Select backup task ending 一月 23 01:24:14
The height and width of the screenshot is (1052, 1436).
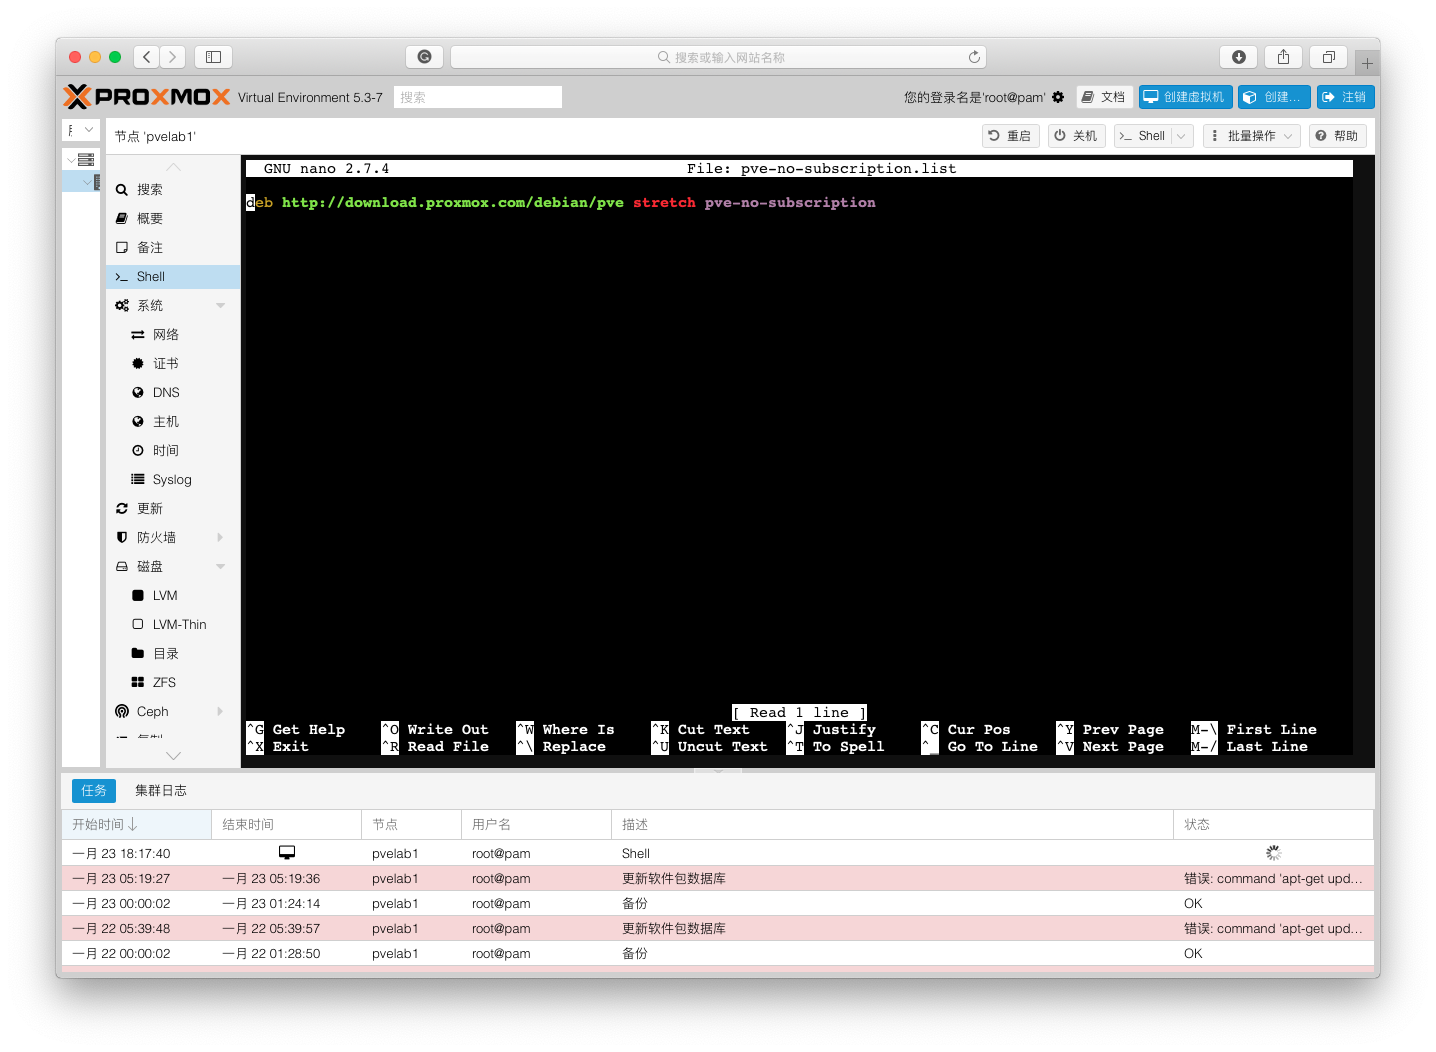coord(717,904)
